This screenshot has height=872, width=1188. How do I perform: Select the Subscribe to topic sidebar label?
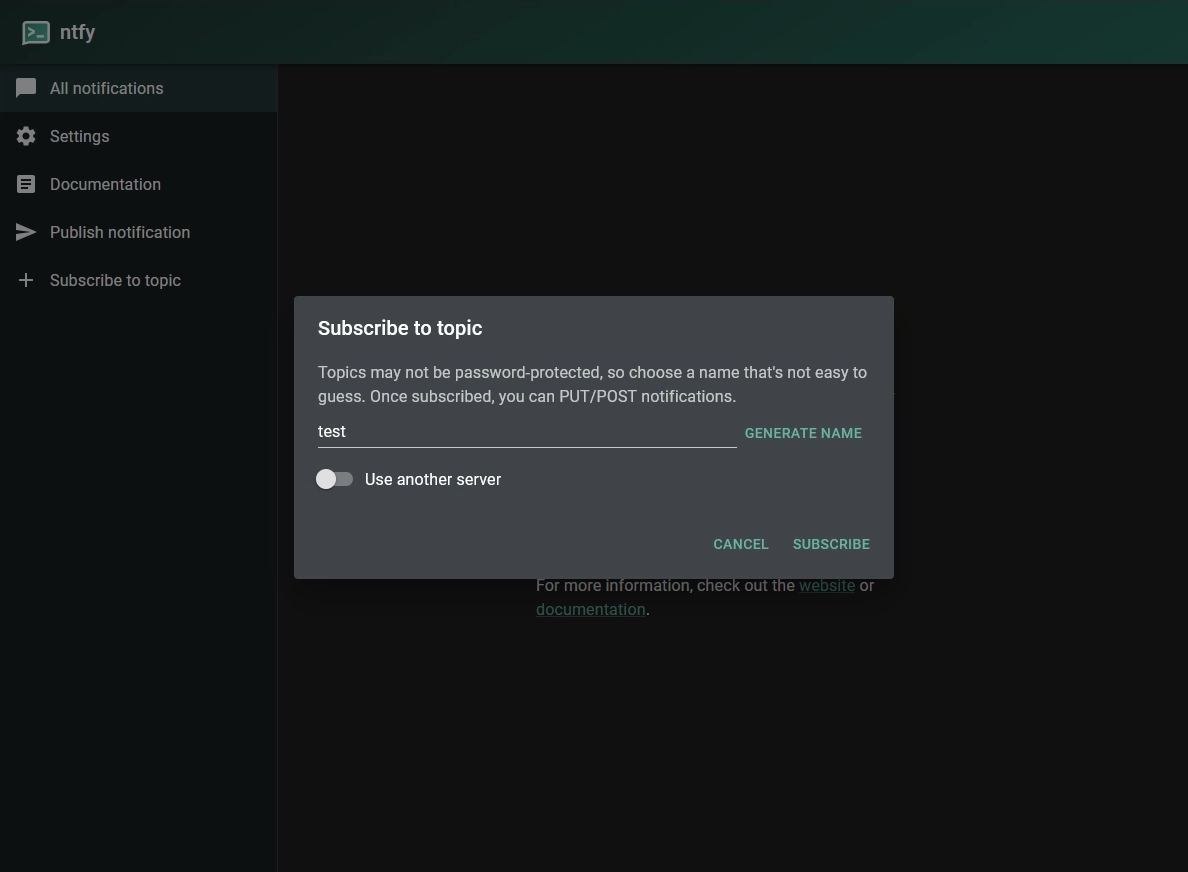tap(115, 280)
